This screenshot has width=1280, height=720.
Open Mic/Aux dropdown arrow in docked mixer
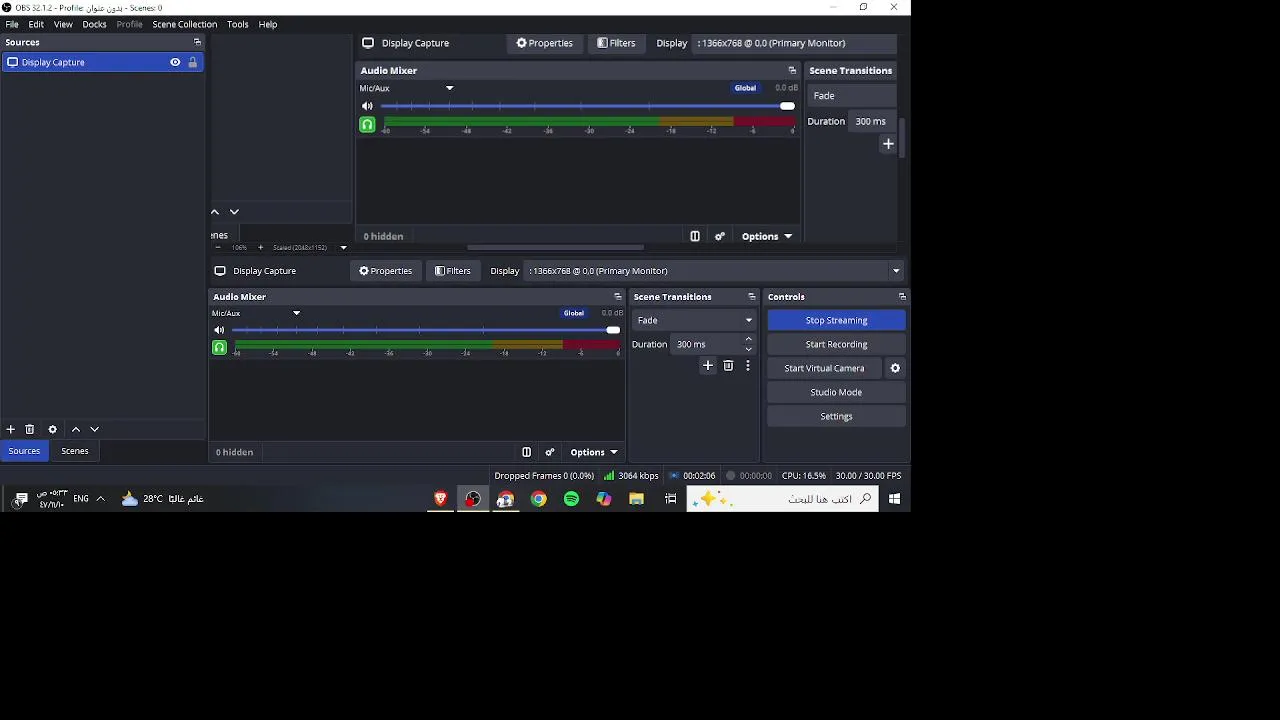click(x=297, y=313)
